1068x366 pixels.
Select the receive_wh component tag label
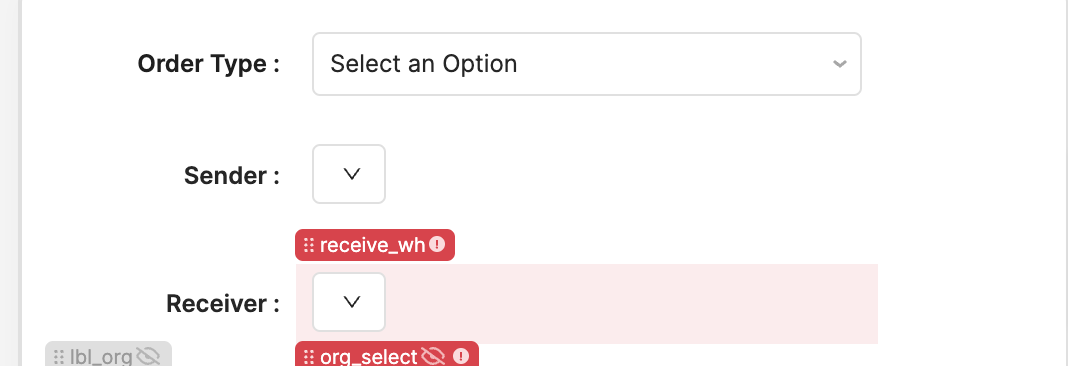(x=373, y=245)
